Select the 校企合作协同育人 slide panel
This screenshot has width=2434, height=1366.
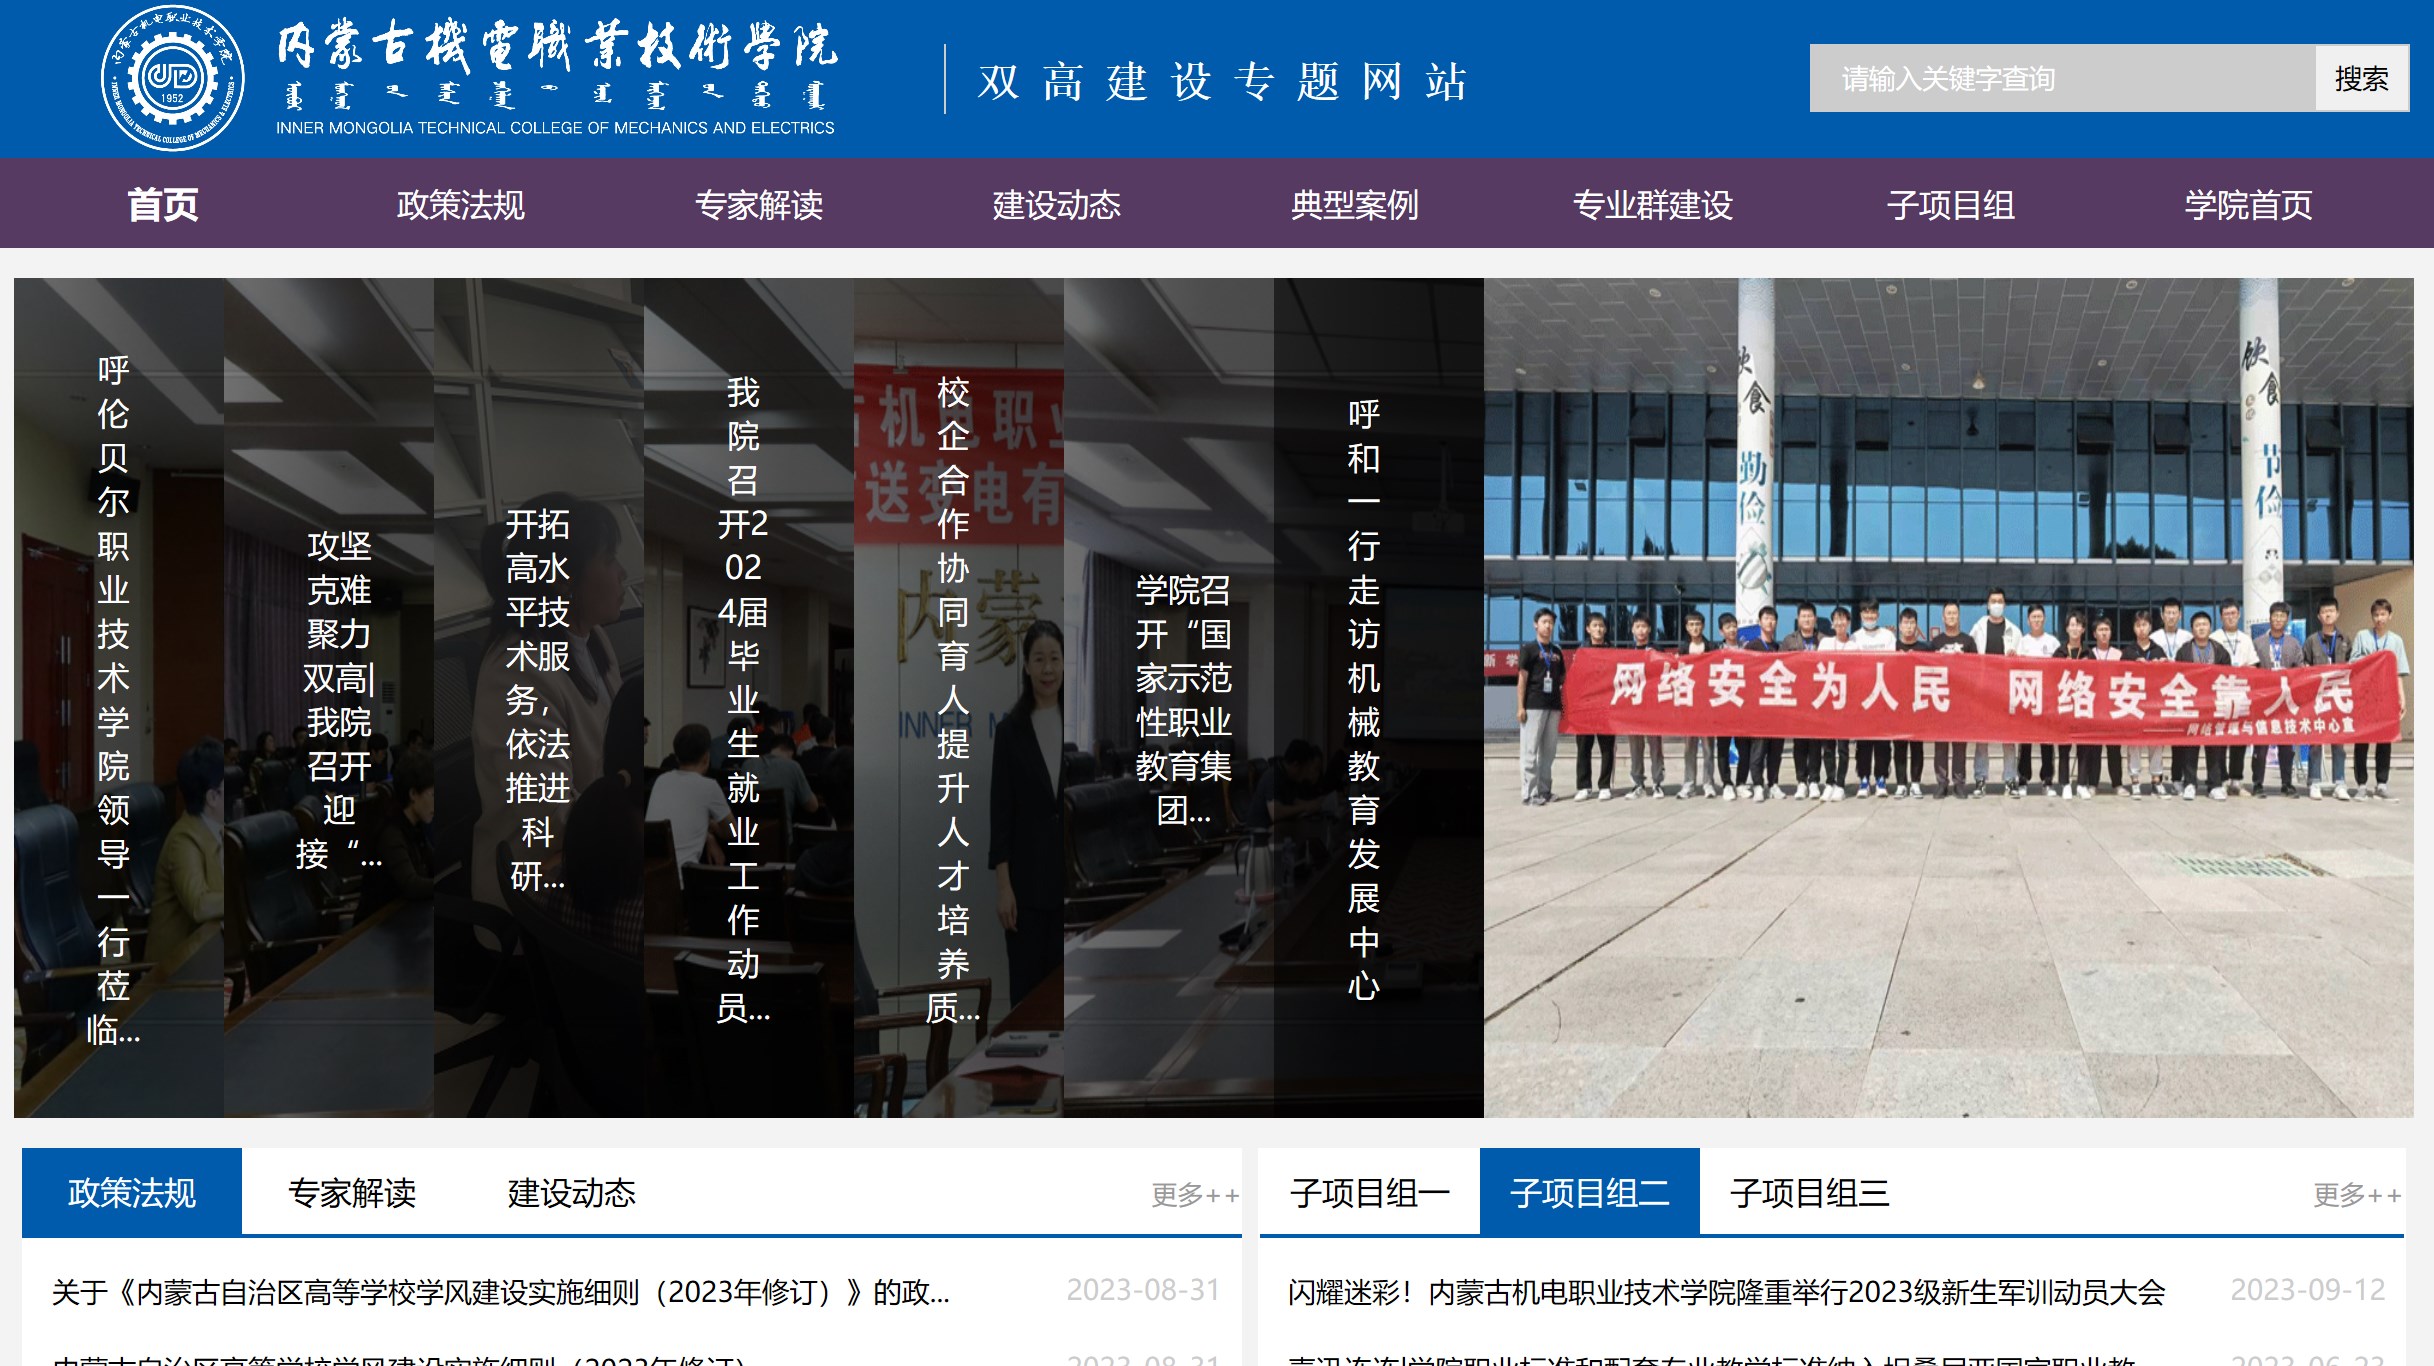[953, 697]
